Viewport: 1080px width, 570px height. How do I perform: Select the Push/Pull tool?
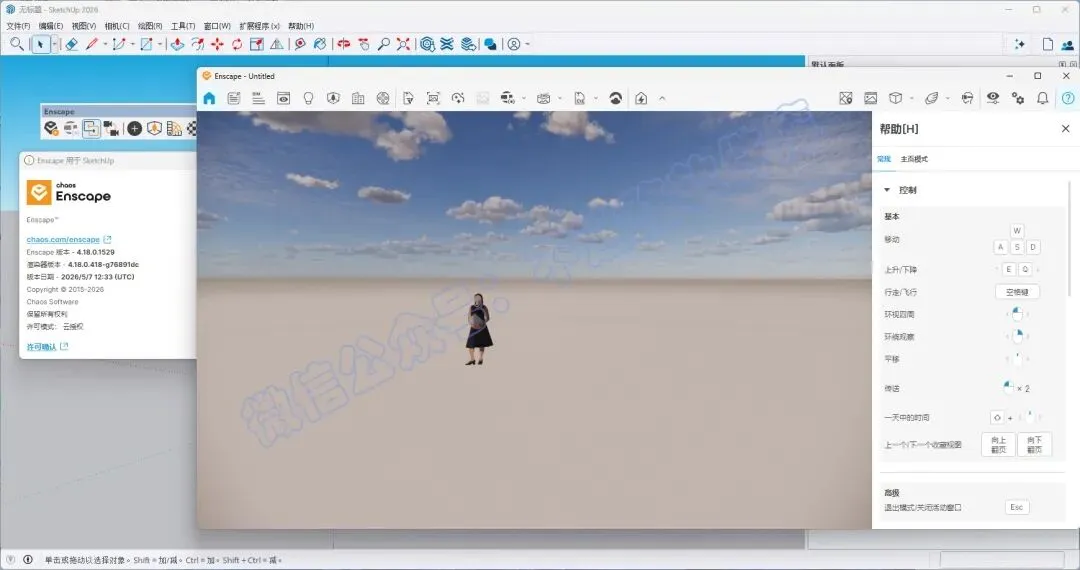[x=177, y=44]
